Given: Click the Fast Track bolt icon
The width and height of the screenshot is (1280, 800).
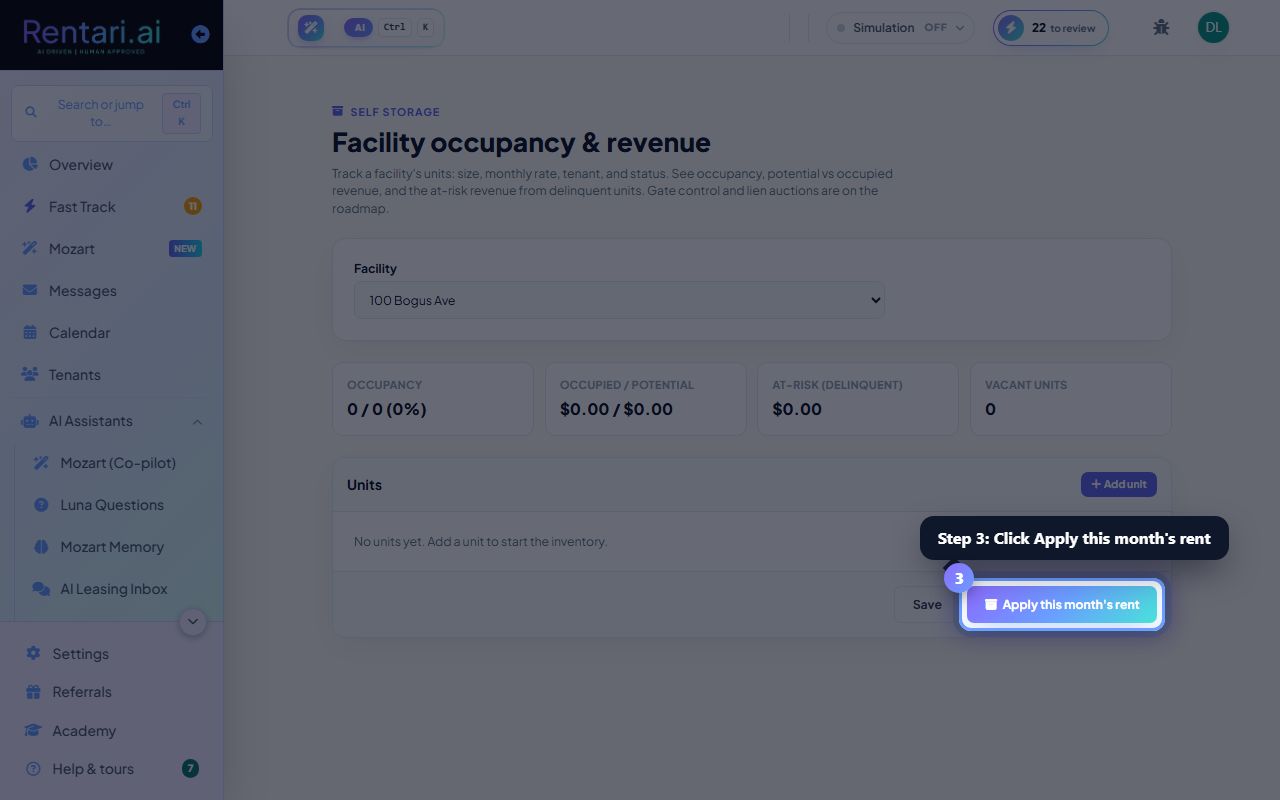Looking at the screenshot, I should 30,206.
